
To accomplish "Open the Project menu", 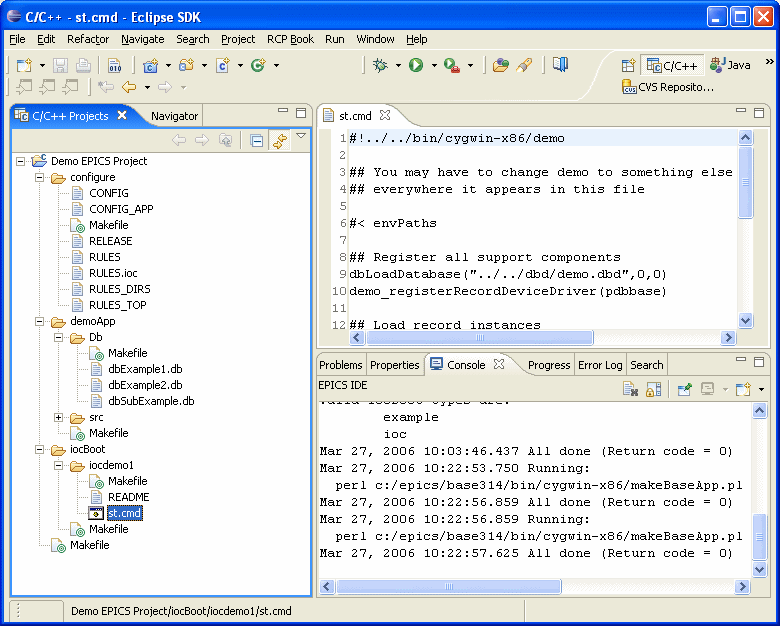I will click(x=238, y=39).
